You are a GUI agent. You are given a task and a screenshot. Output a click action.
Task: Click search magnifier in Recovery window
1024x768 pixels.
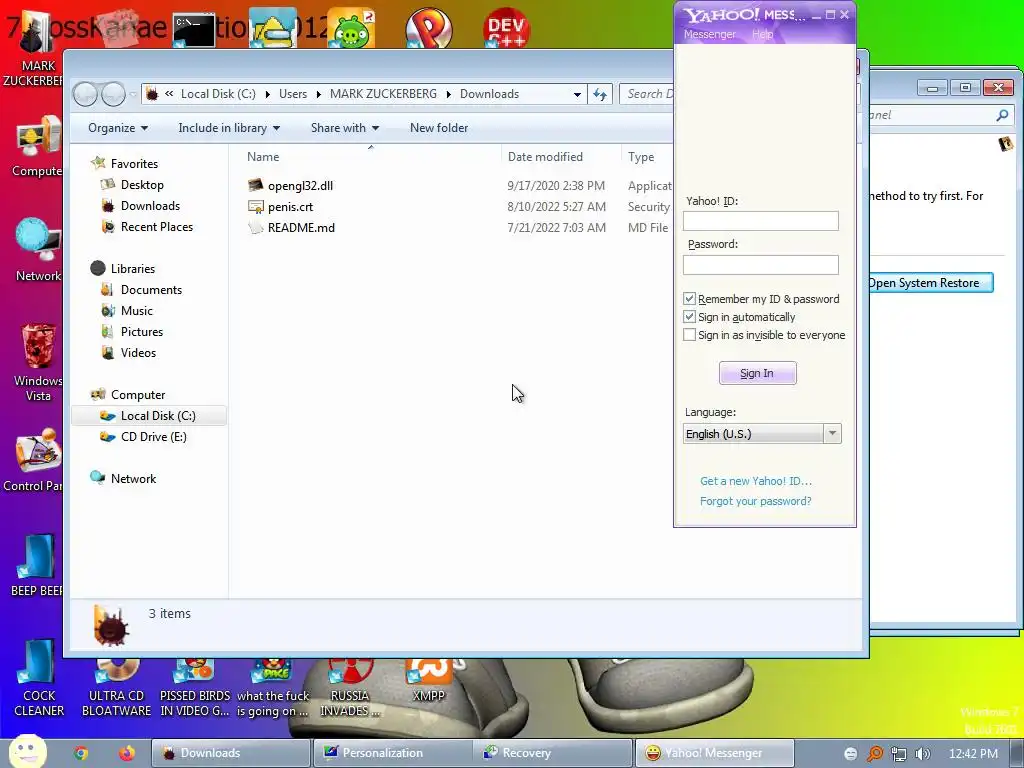pyautogui.click(x=1002, y=115)
